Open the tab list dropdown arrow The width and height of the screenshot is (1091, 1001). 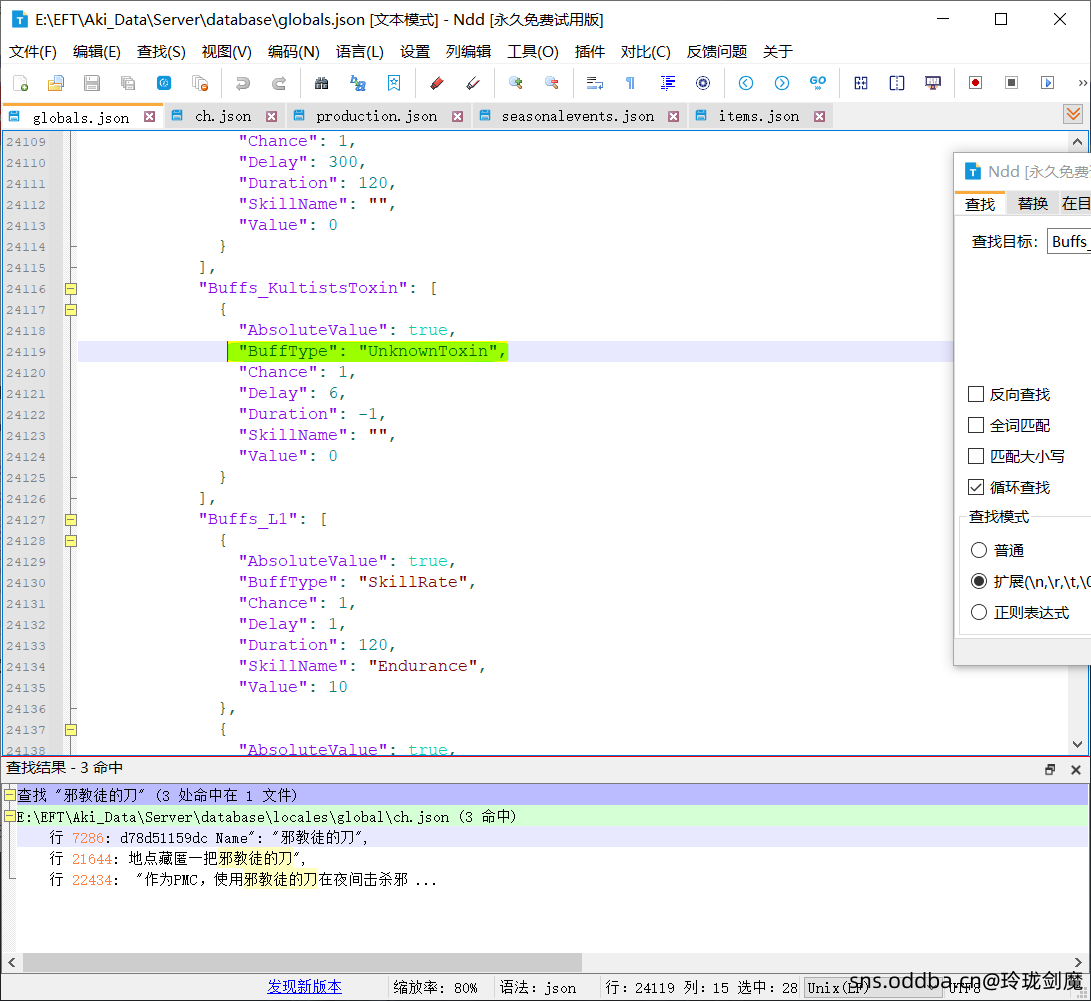(1073, 115)
